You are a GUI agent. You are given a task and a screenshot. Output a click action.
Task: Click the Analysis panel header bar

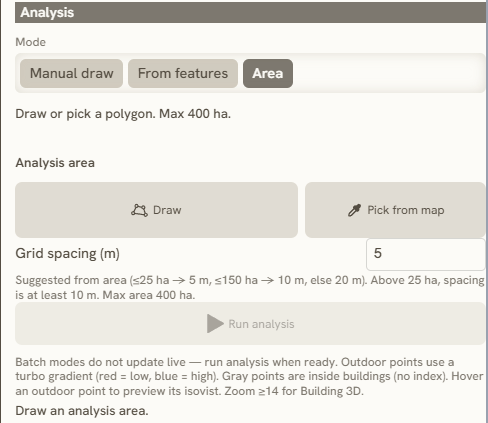pyautogui.click(x=250, y=13)
